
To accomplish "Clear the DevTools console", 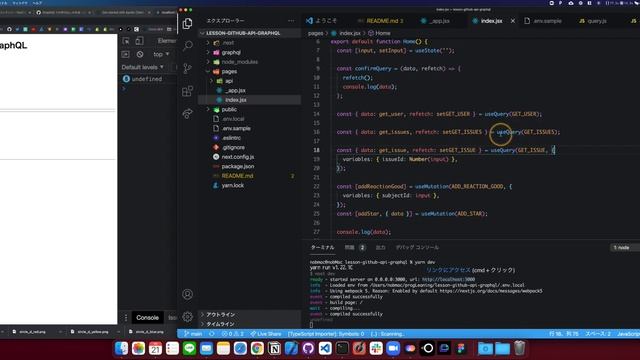I will [x=140, y=54].
